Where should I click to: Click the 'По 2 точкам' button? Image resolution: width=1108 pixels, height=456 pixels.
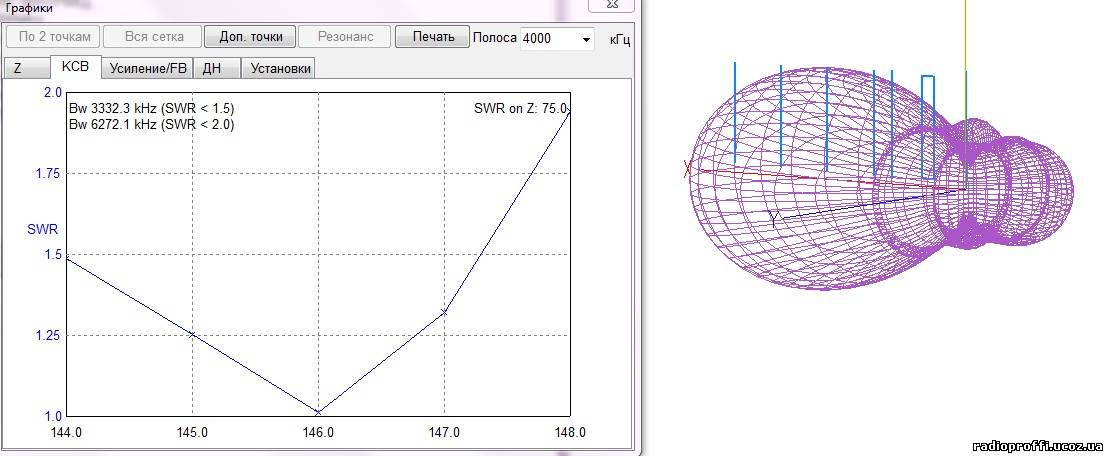point(54,37)
